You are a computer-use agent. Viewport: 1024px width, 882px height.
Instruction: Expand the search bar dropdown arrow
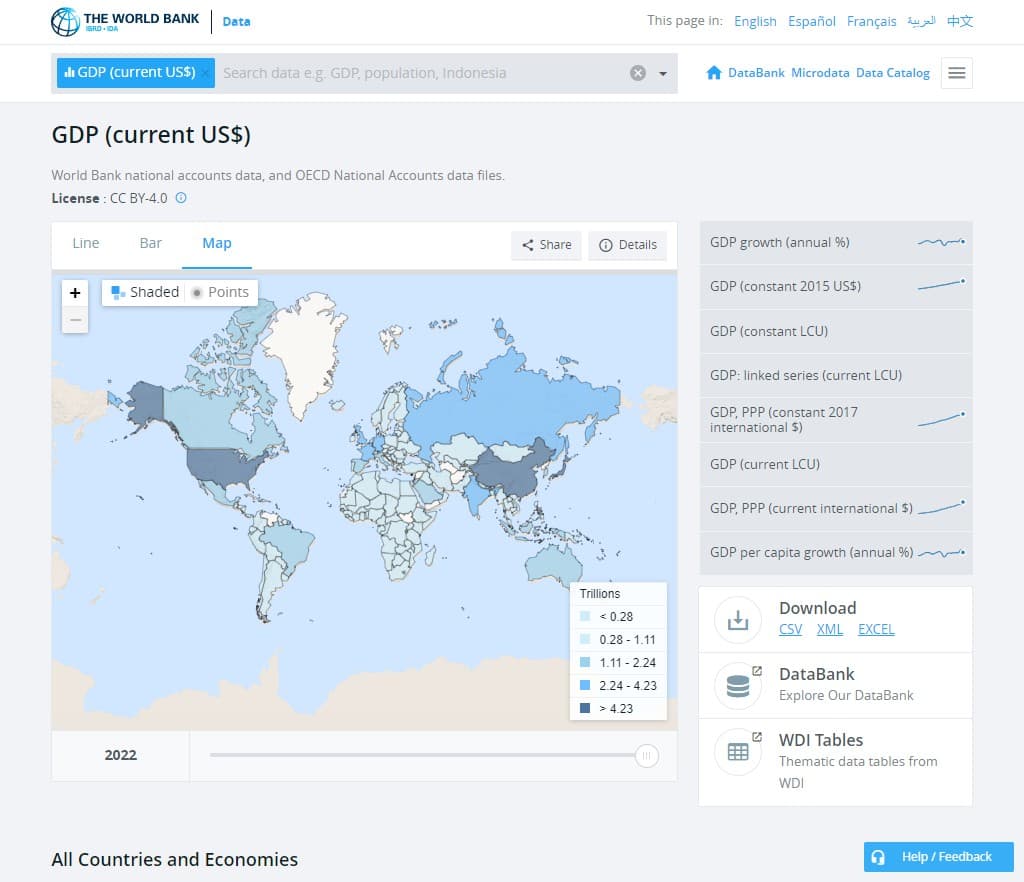click(x=662, y=73)
